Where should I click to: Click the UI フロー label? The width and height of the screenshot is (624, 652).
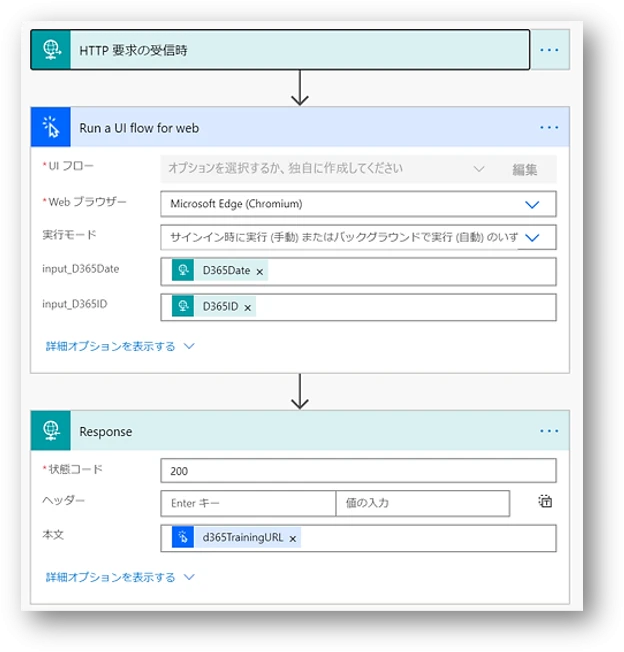pyautogui.click(x=71, y=166)
